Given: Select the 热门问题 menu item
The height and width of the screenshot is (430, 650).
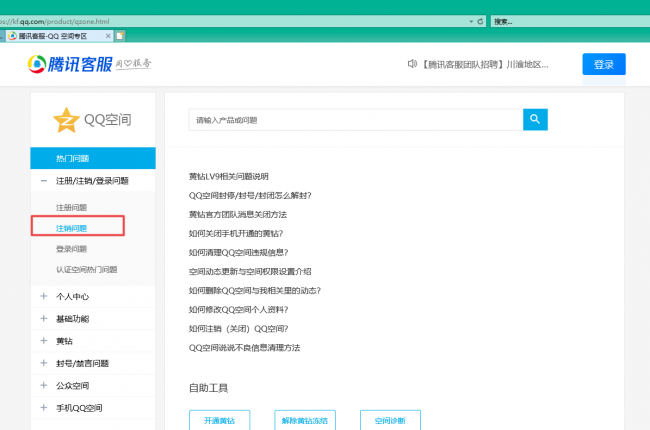Looking at the screenshot, I should coord(93,158).
